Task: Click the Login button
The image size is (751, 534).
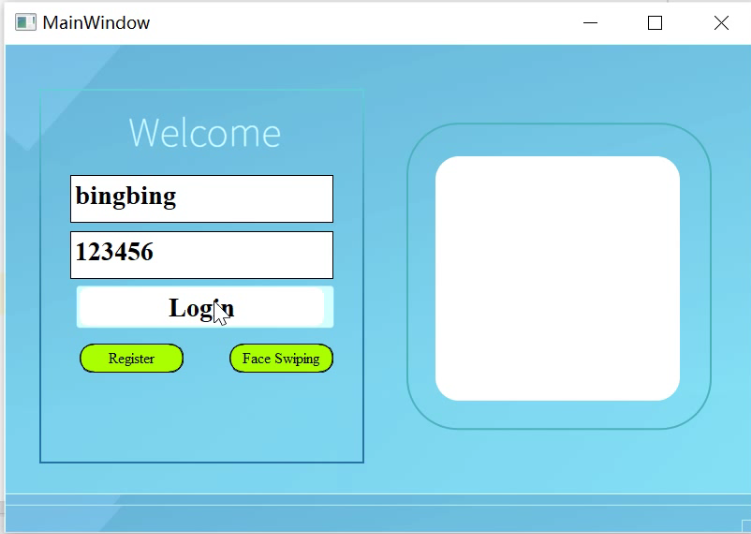Action: coord(205,307)
